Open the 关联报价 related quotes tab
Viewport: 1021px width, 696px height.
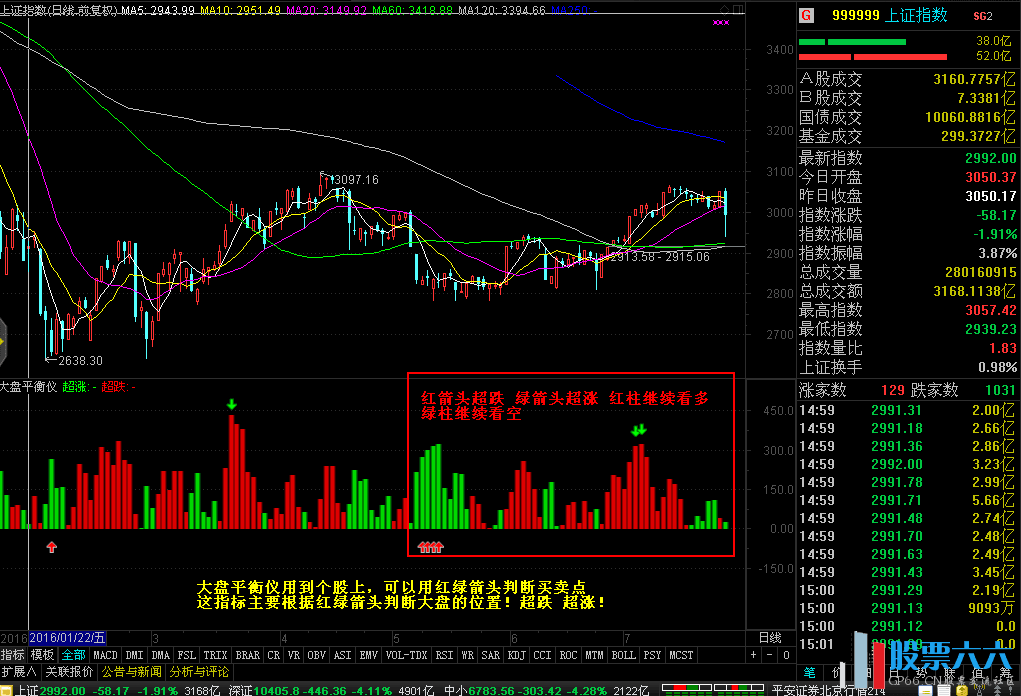70,672
